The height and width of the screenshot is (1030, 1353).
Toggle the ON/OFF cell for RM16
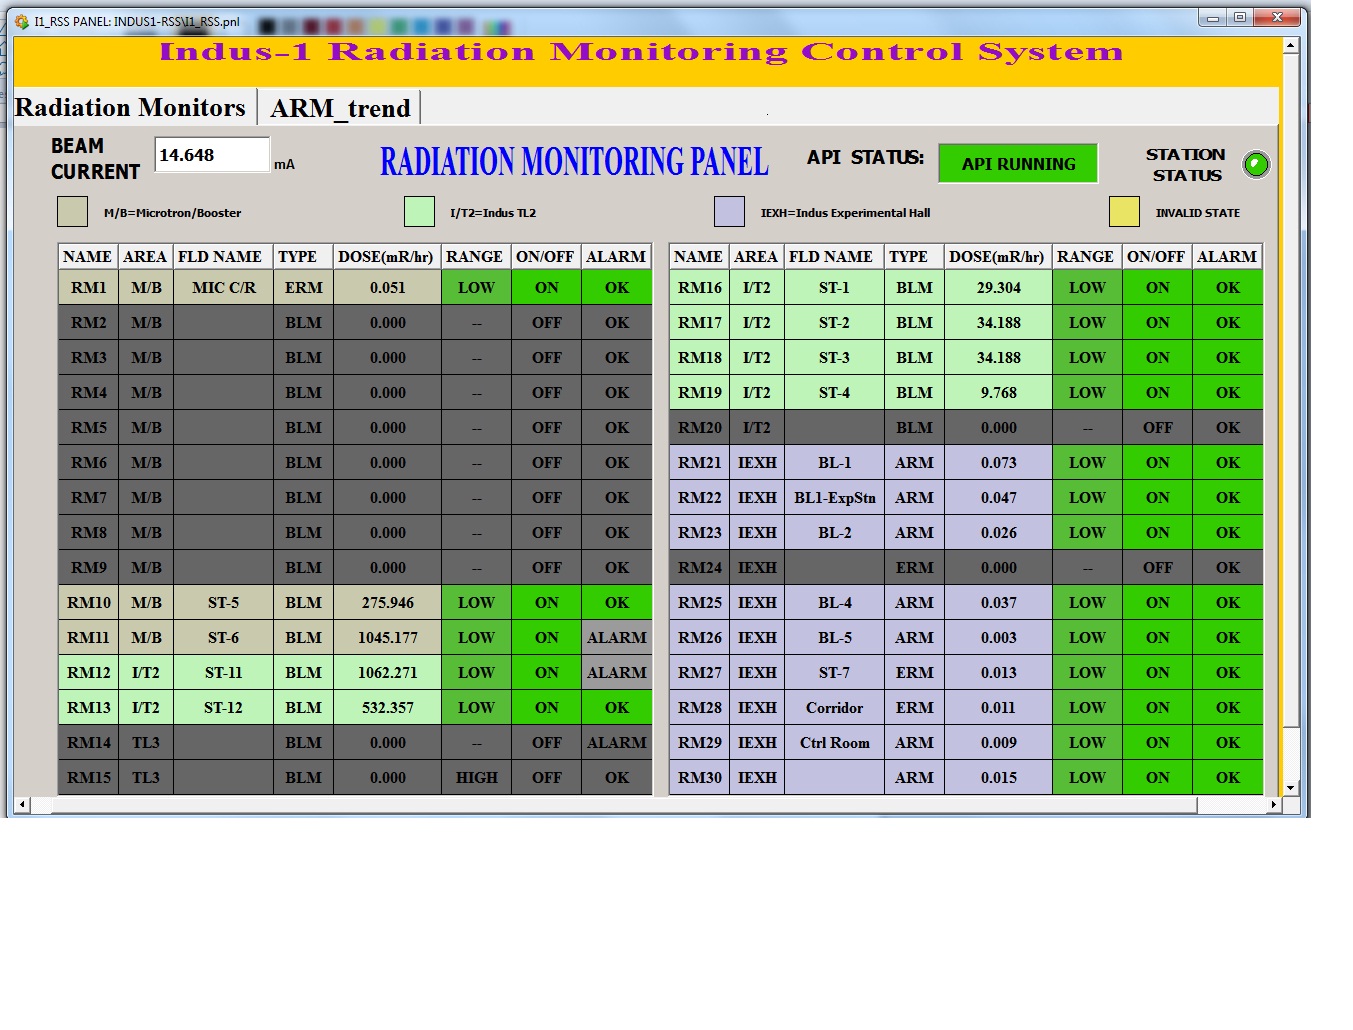1157,287
